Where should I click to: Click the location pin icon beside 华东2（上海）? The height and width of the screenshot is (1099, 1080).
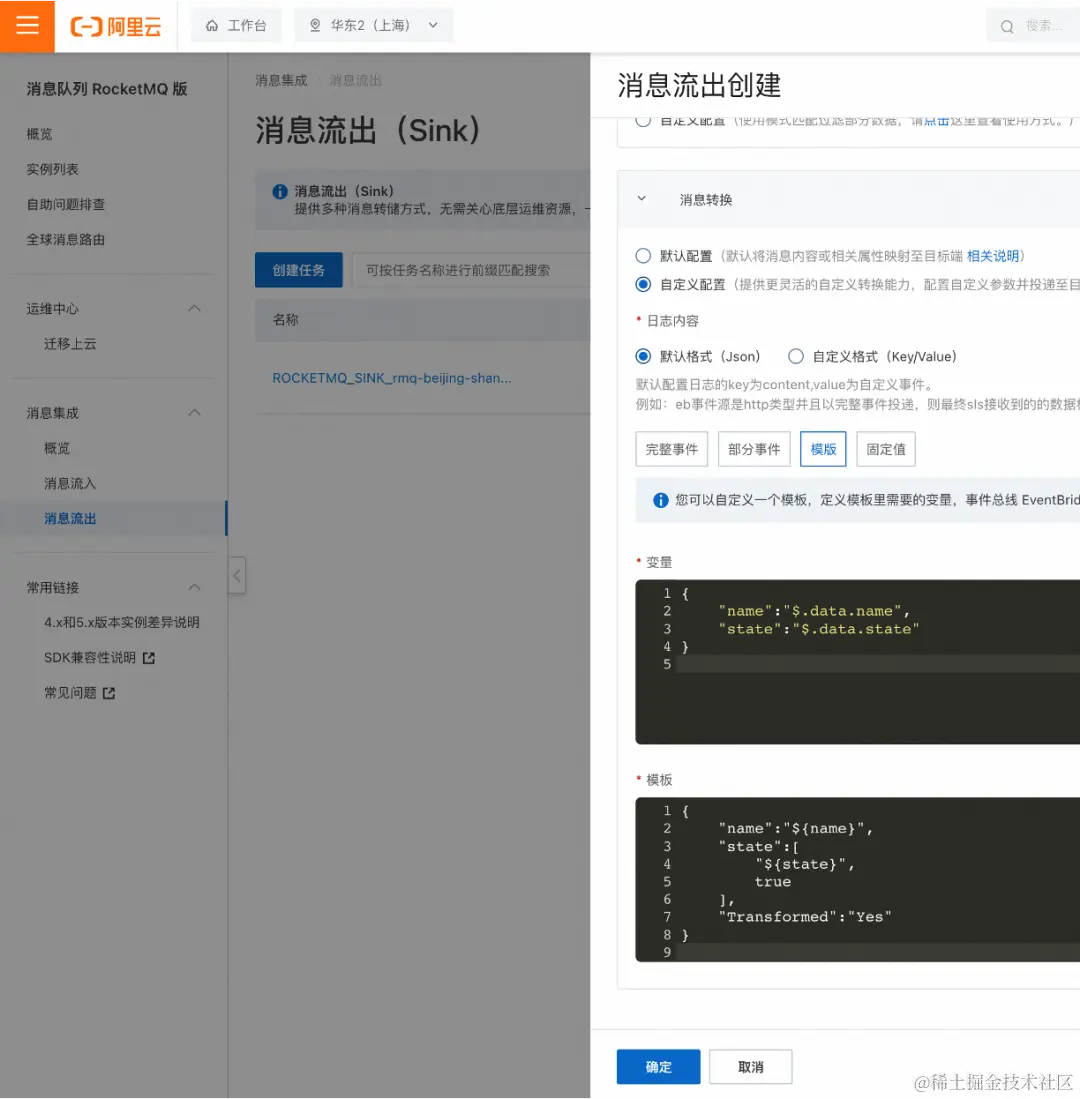click(x=313, y=26)
